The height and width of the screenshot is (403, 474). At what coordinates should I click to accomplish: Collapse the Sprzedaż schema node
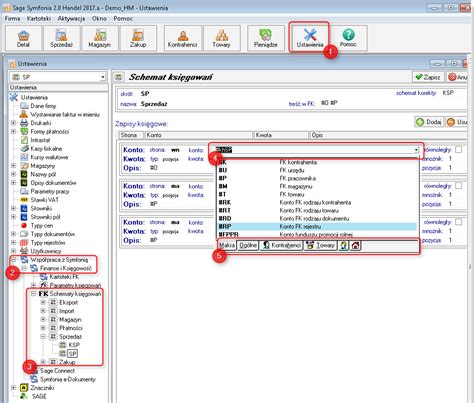coord(43,337)
